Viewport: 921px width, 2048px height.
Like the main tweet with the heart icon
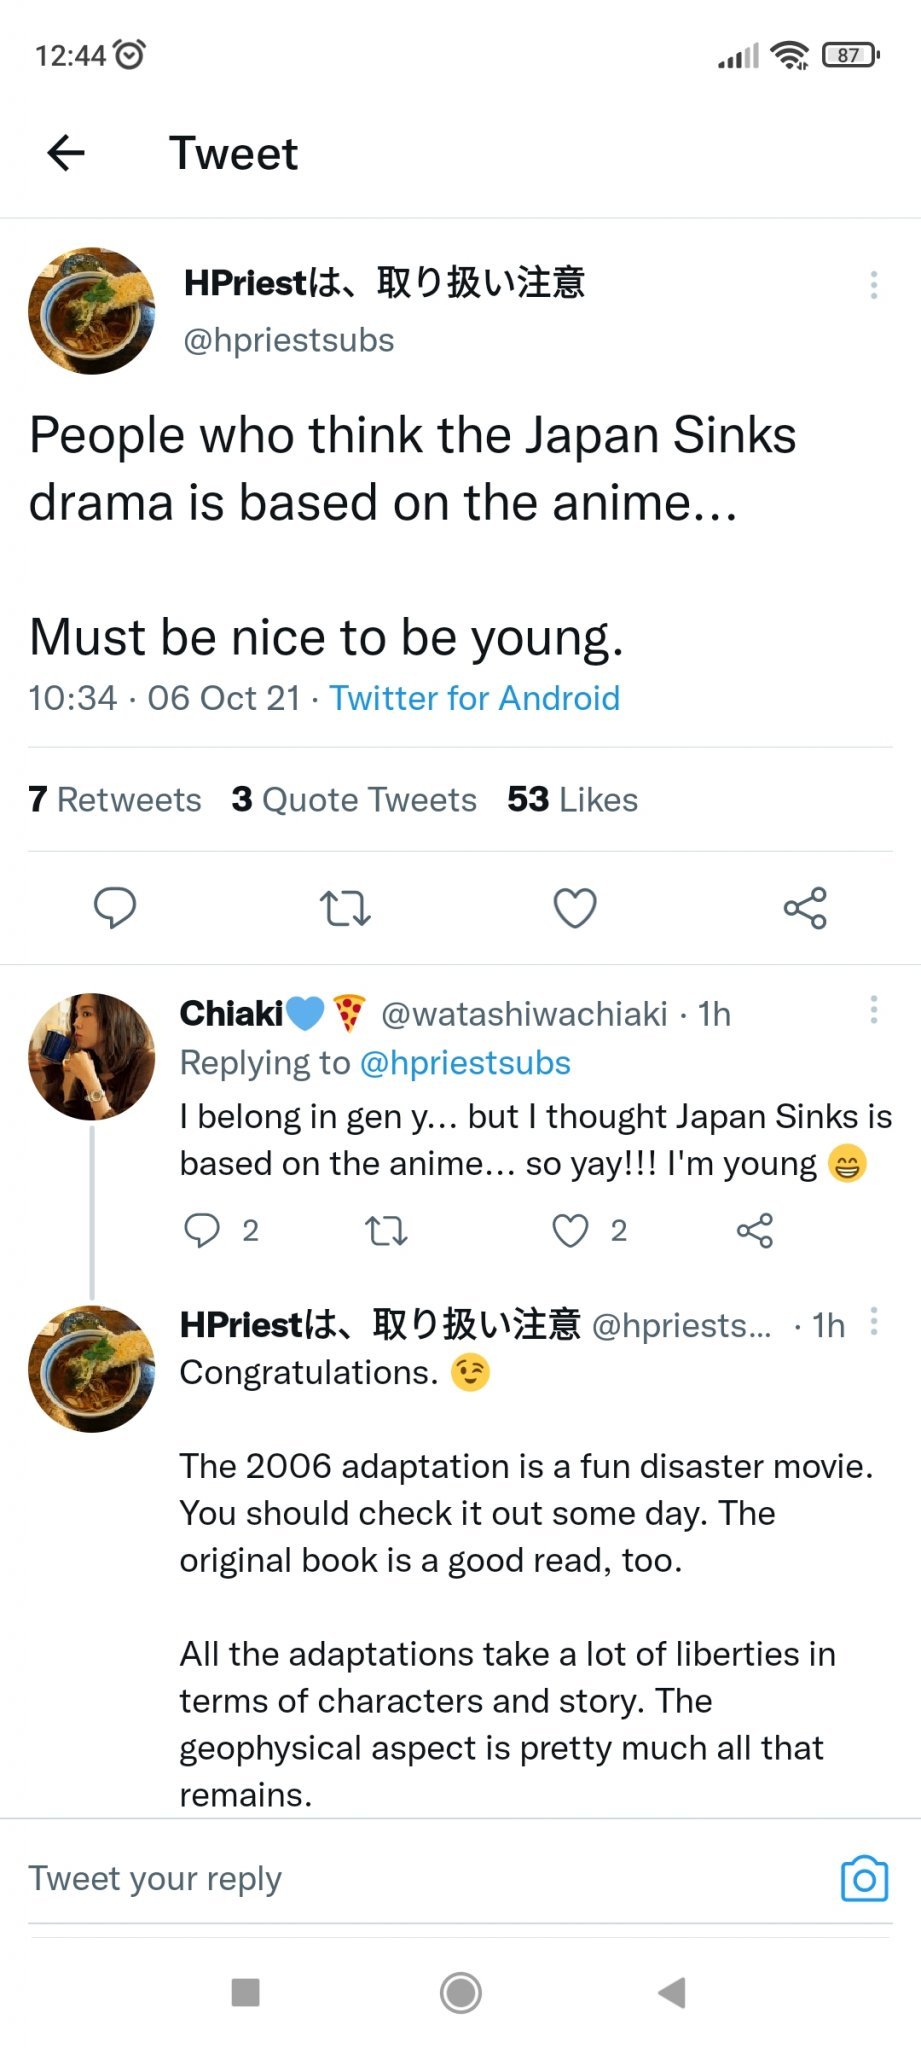click(575, 908)
